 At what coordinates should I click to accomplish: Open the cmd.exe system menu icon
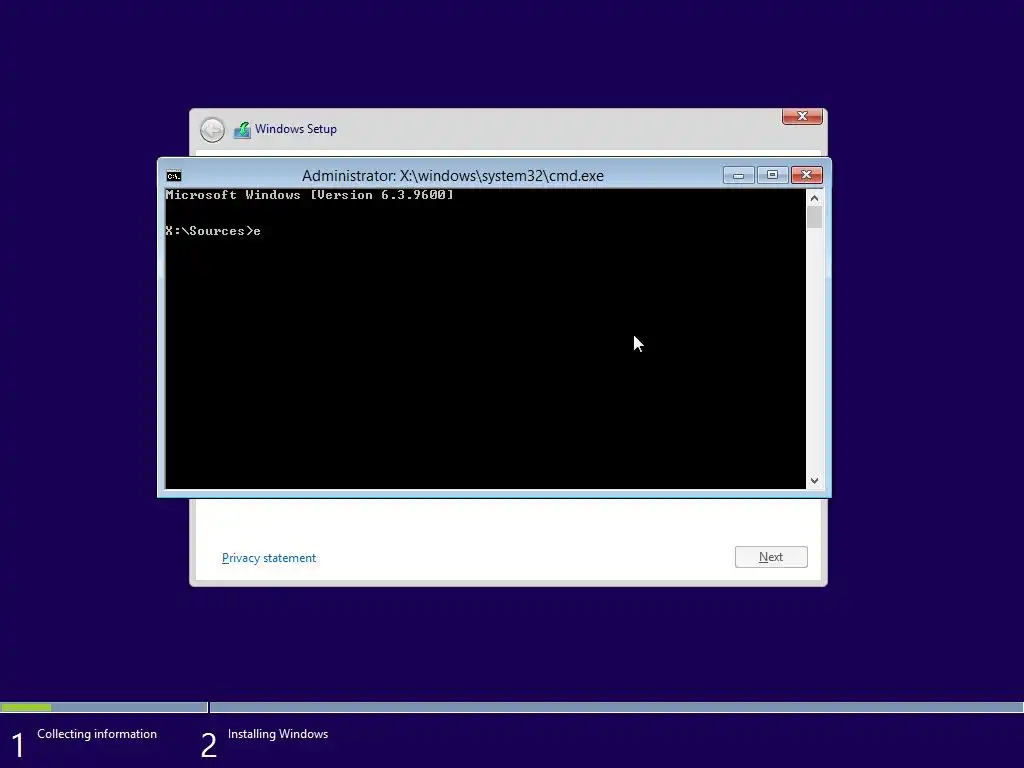(174, 176)
